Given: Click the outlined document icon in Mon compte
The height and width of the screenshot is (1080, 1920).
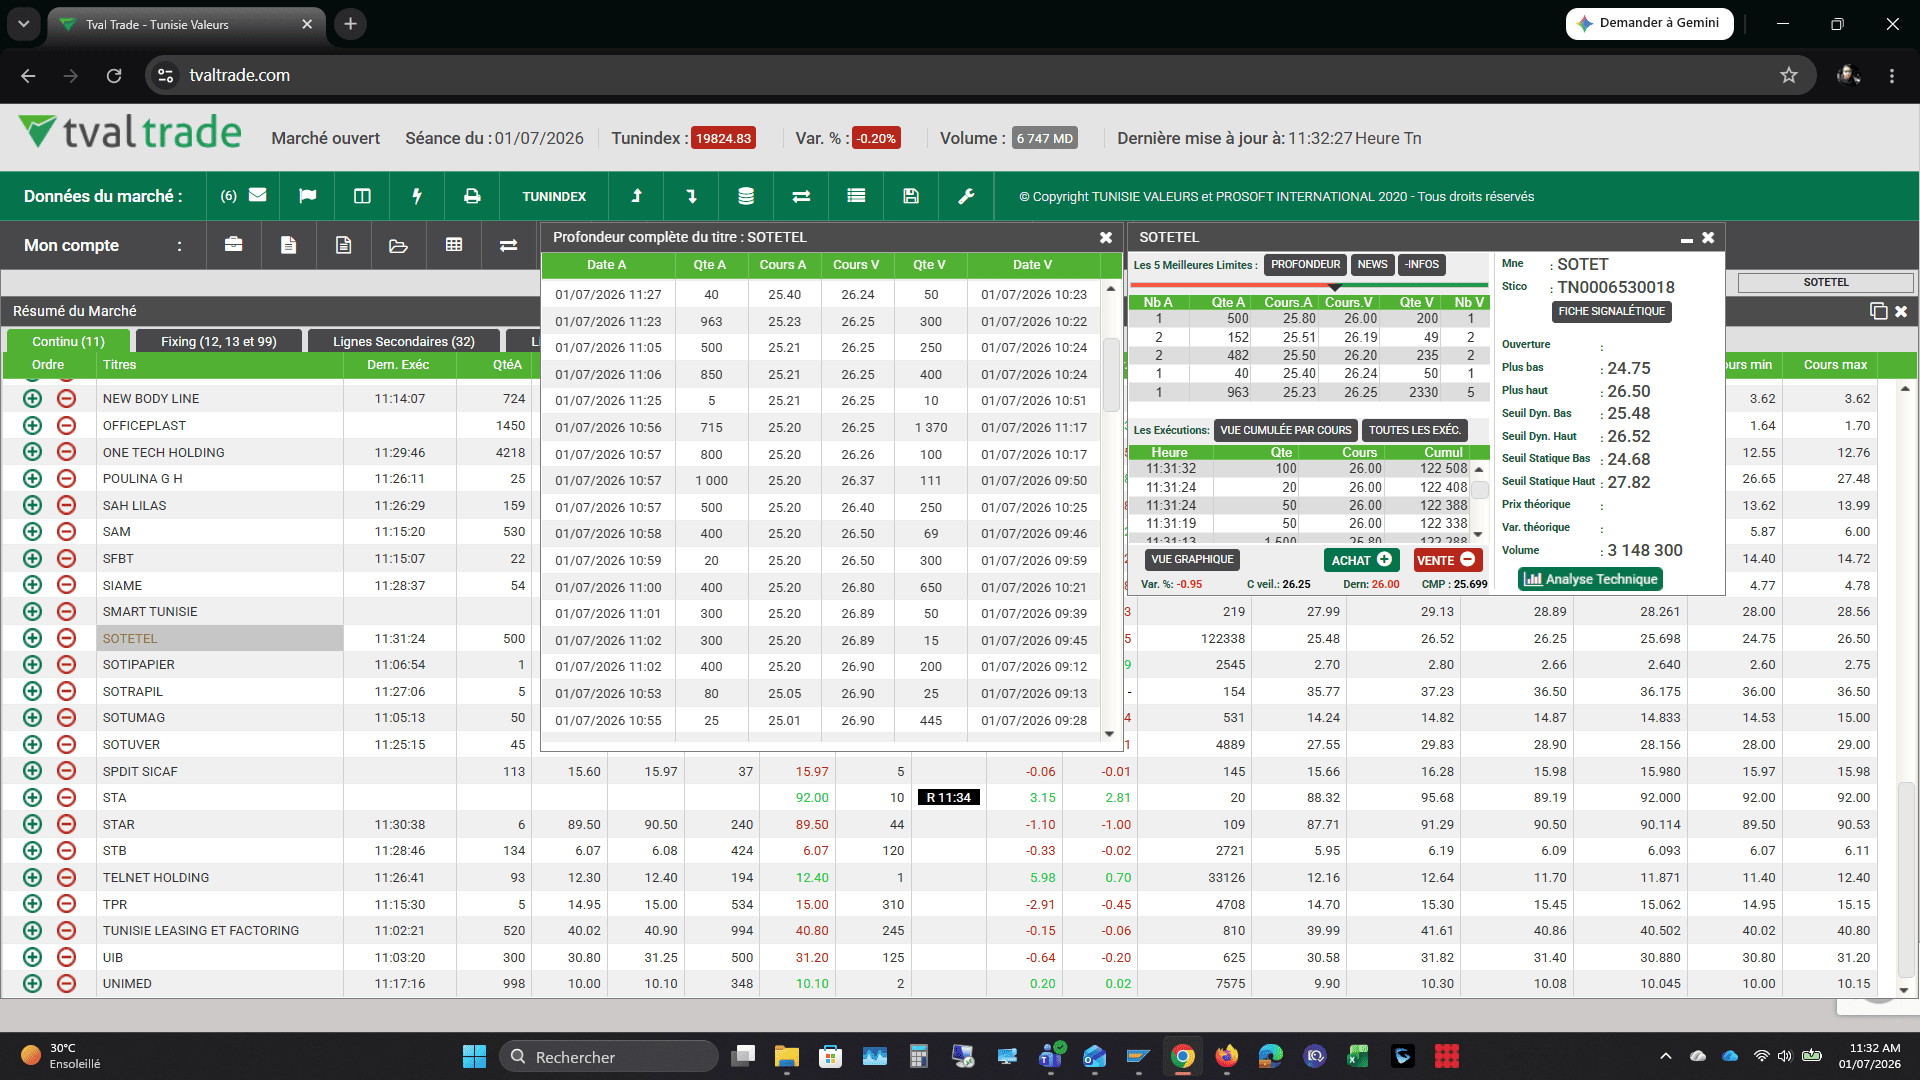Looking at the screenshot, I should 344,245.
